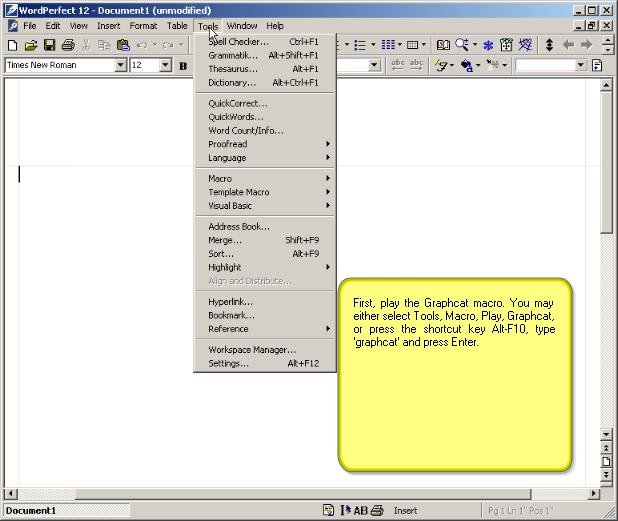Open the font size 12 dropdown
This screenshot has height=521, width=618.
click(x=166, y=65)
